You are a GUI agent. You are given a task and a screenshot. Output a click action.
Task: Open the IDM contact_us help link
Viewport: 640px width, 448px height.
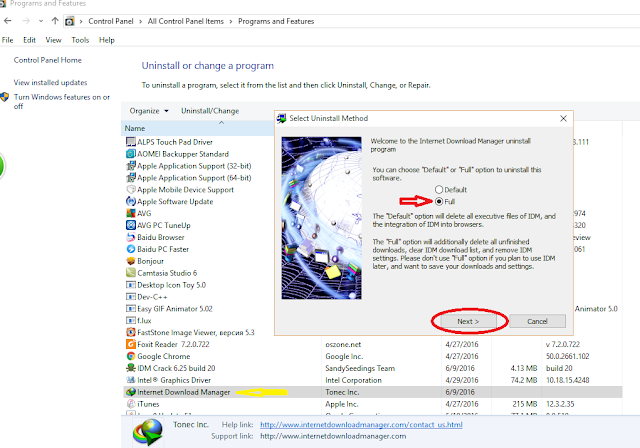click(361, 425)
